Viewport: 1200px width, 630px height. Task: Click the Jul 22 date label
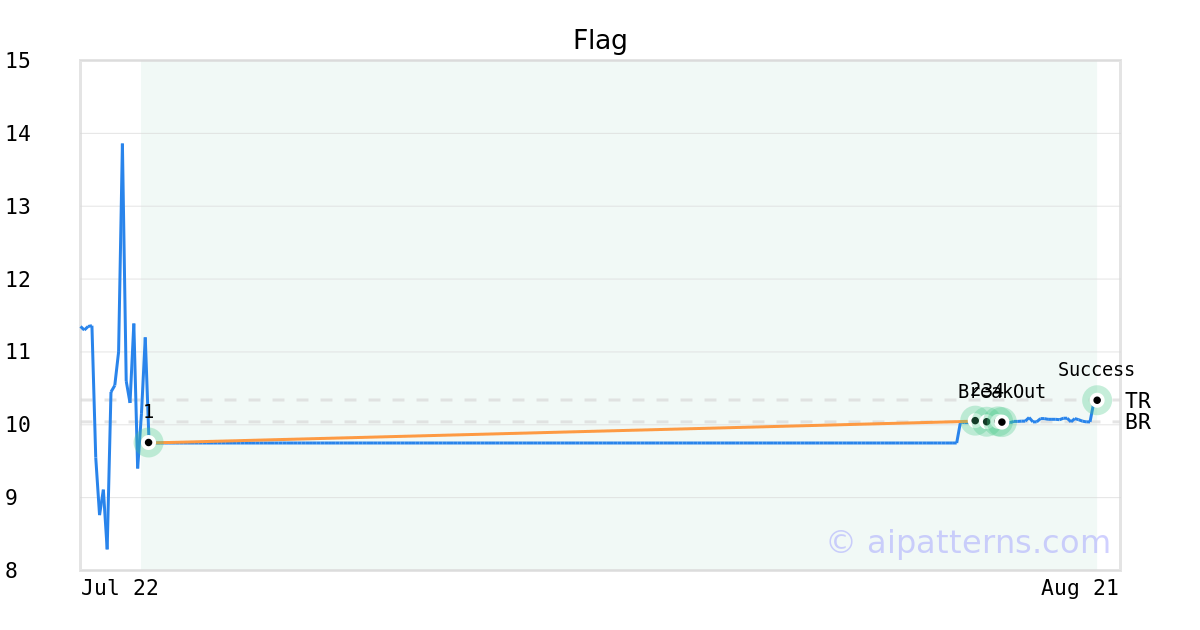[120, 588]
